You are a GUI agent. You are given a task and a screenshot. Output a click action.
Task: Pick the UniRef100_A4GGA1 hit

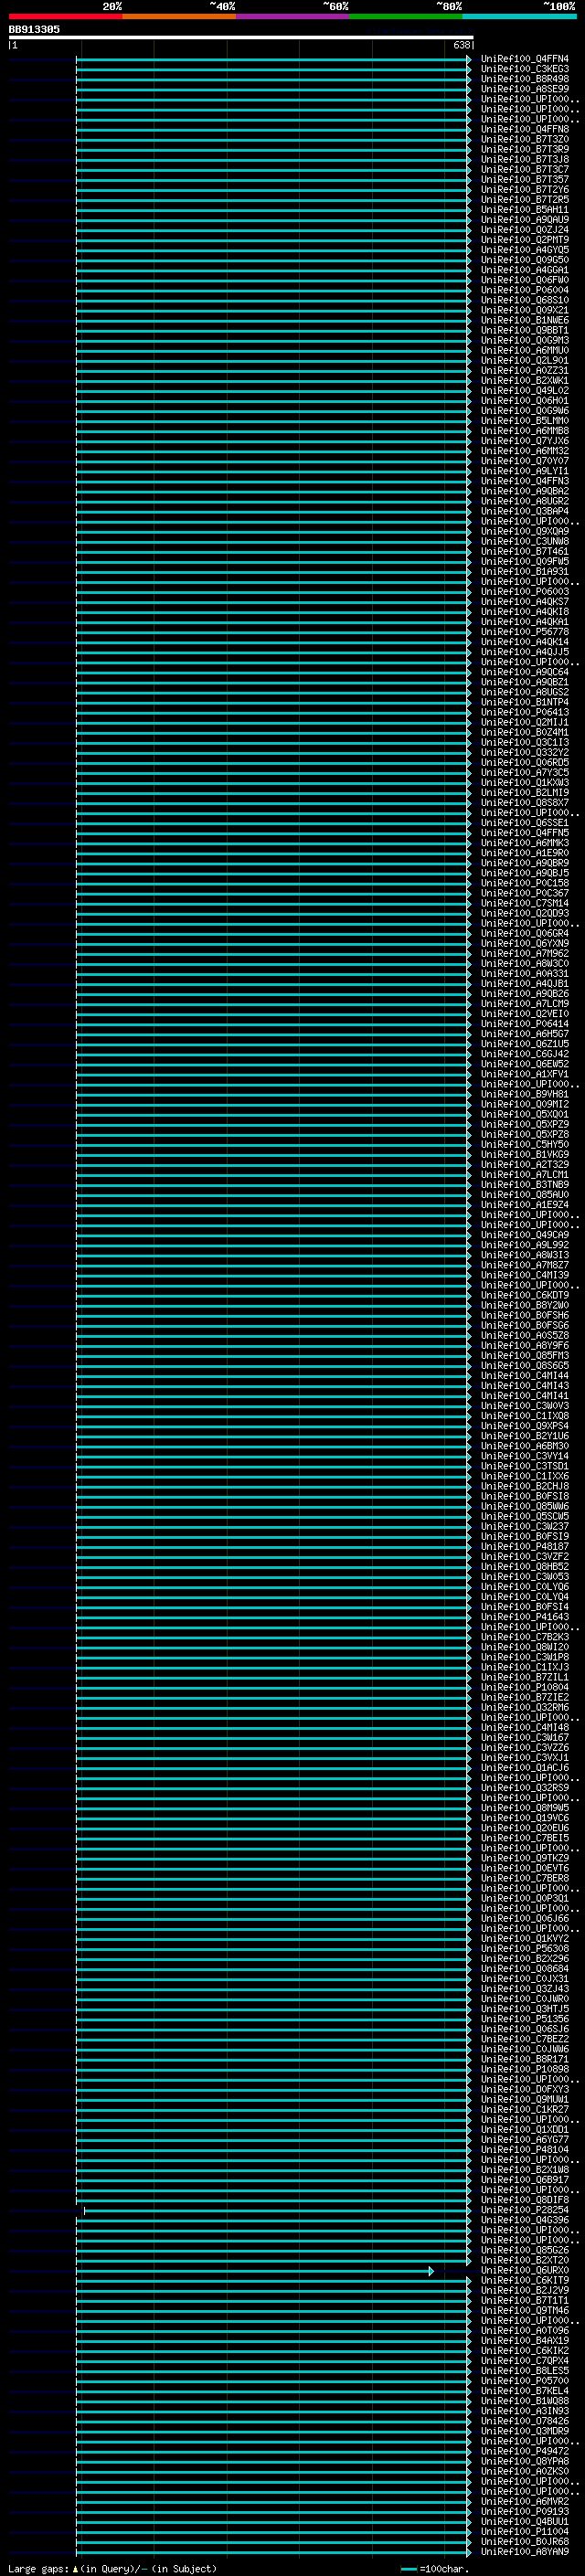524,269
